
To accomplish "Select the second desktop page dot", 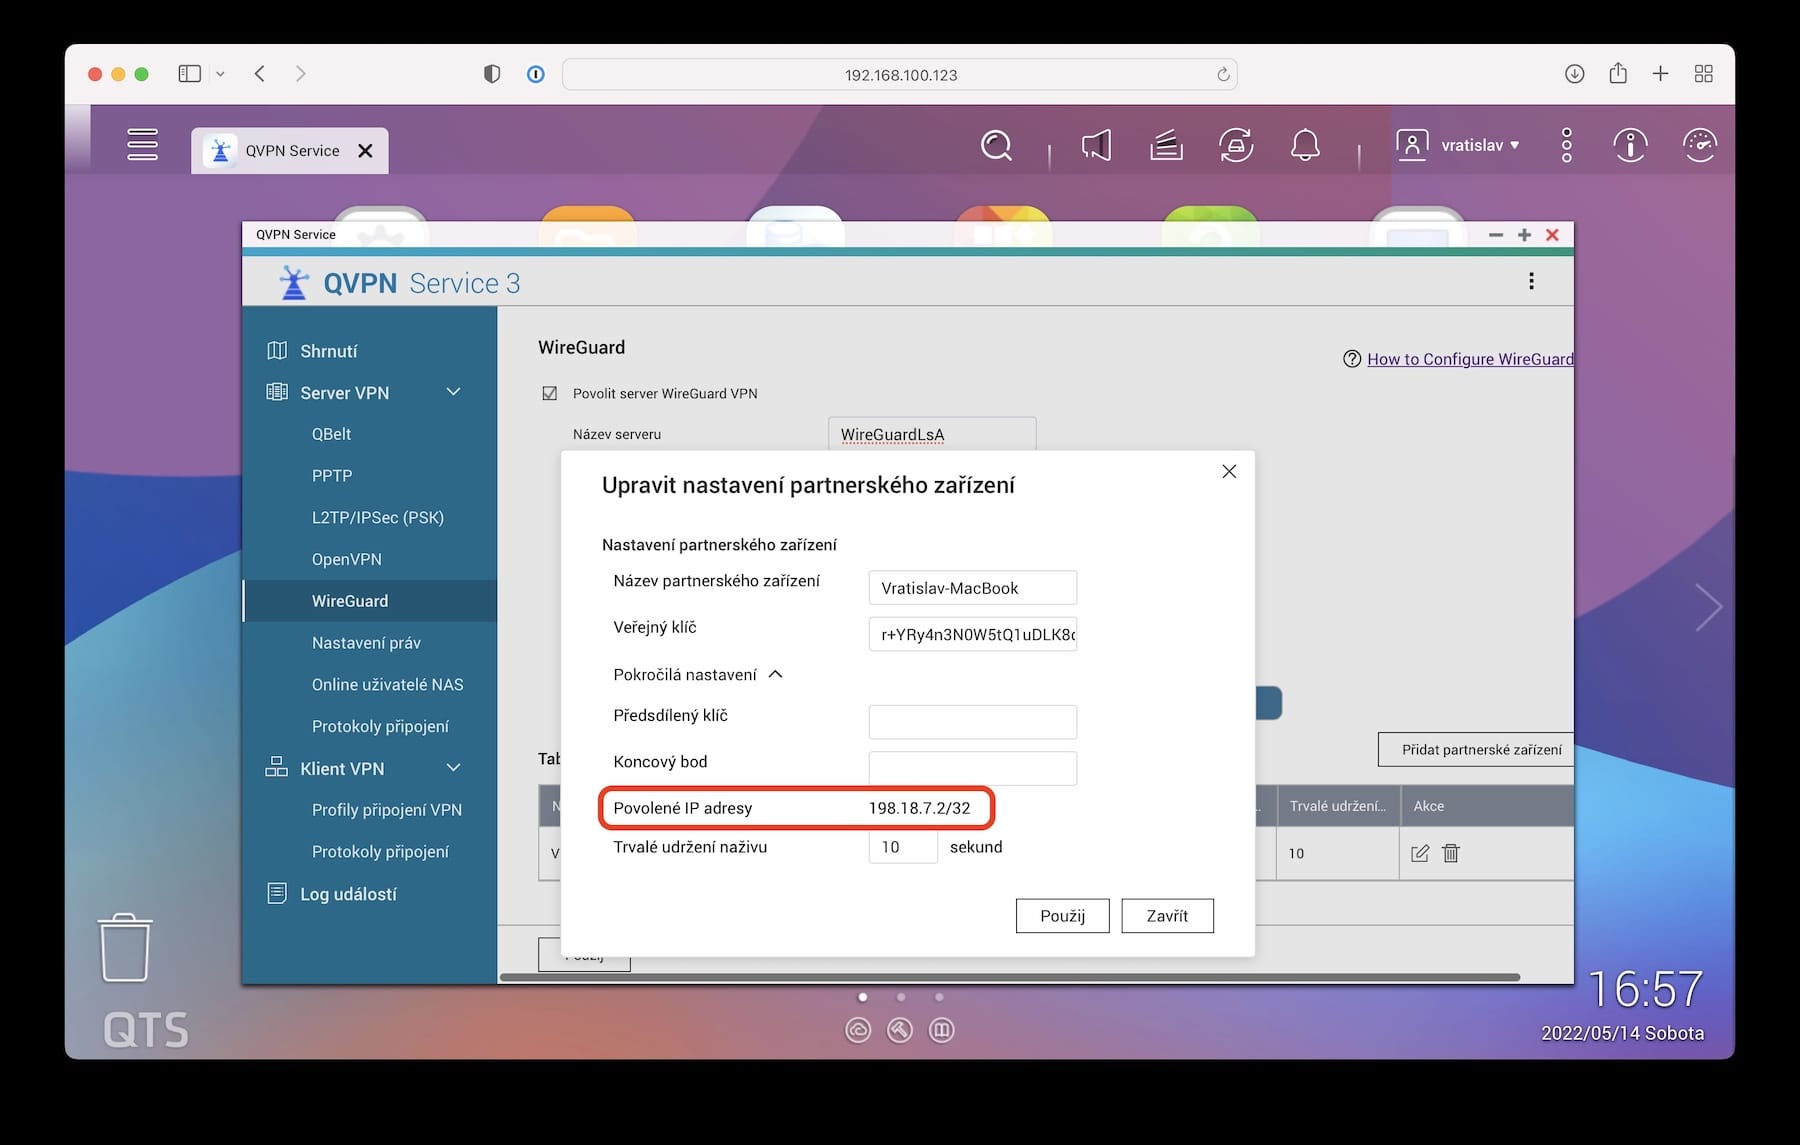I will pyautogui.click(x=901, y=997).
